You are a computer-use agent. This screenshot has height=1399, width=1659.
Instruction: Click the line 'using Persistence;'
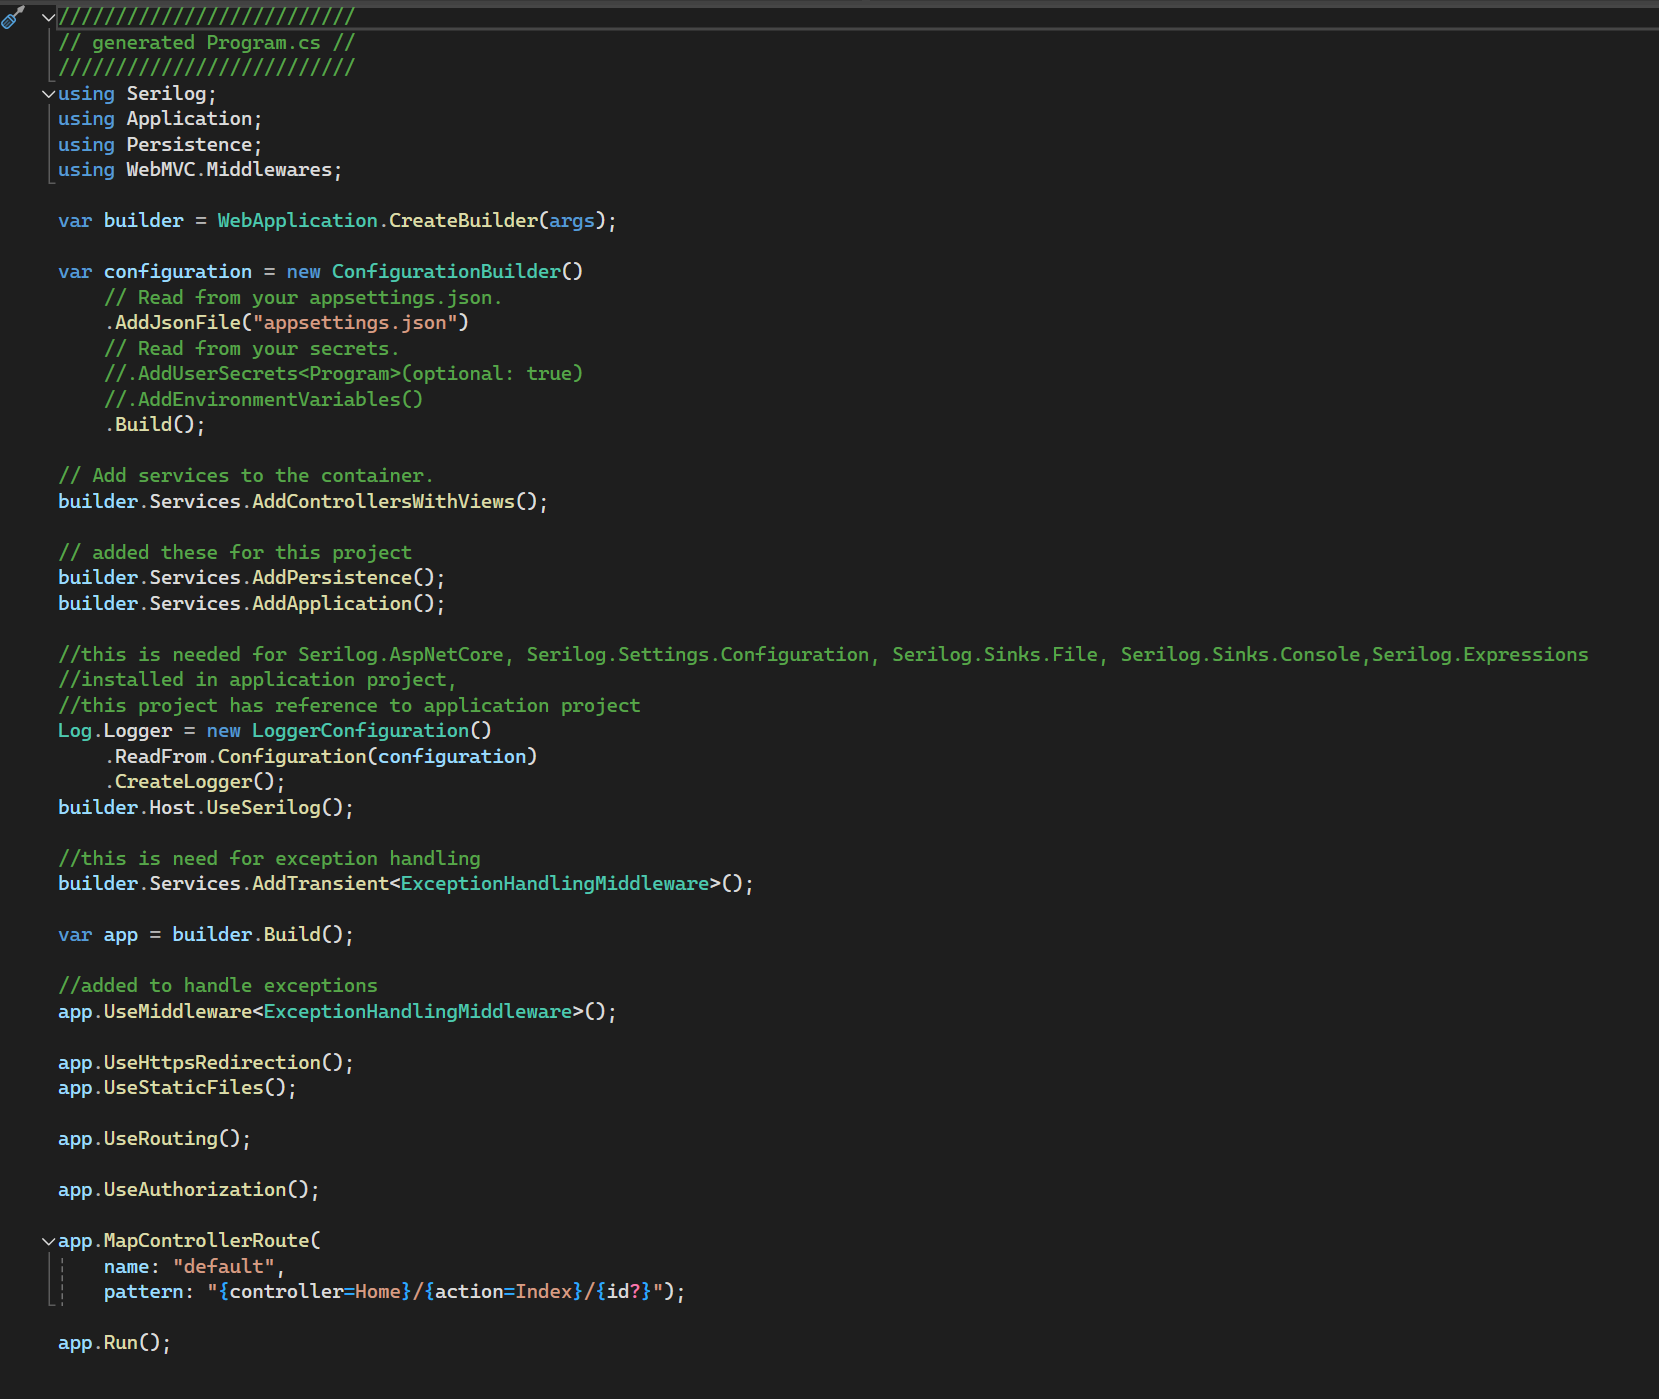coord(160,145)
